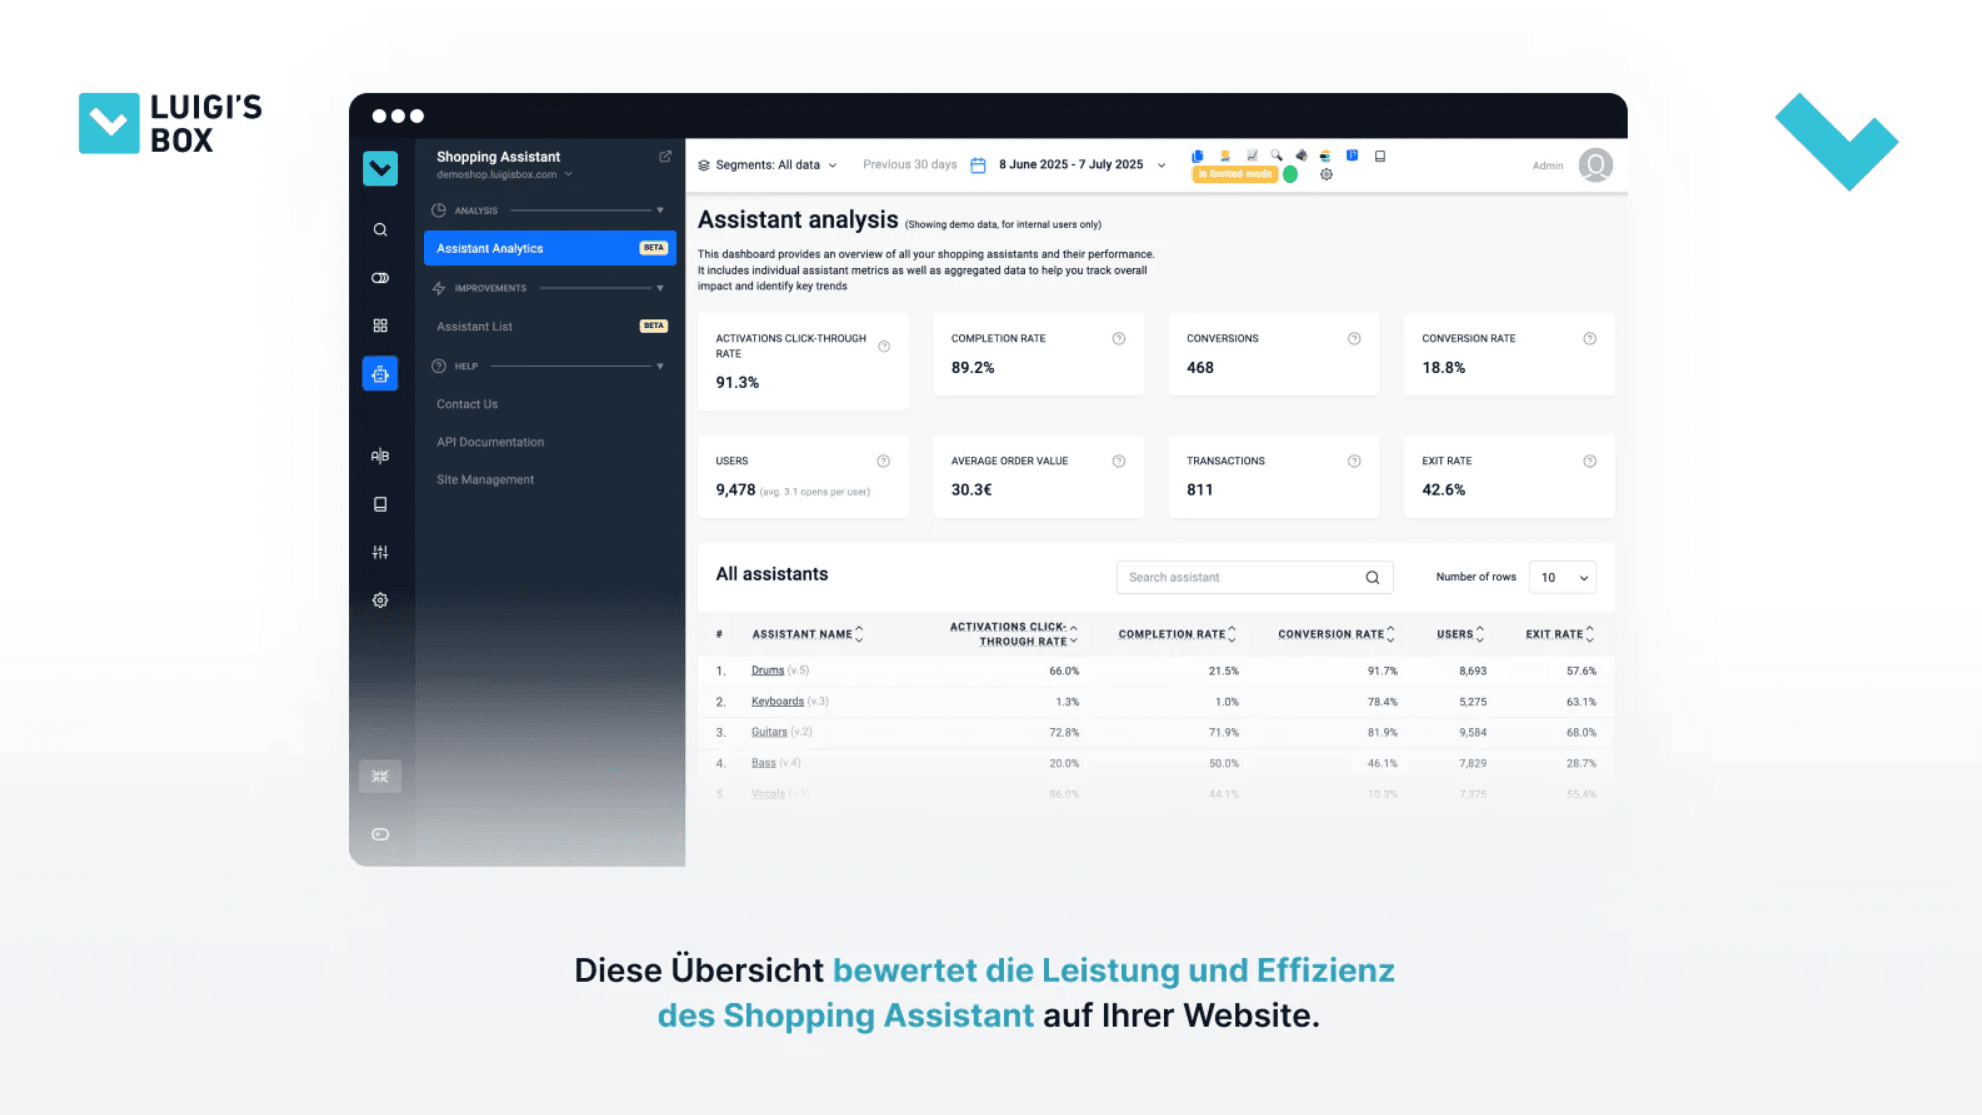Open the Search section from the sidebar
Screen dimensions: 1982x1115
tap(380, 230)
